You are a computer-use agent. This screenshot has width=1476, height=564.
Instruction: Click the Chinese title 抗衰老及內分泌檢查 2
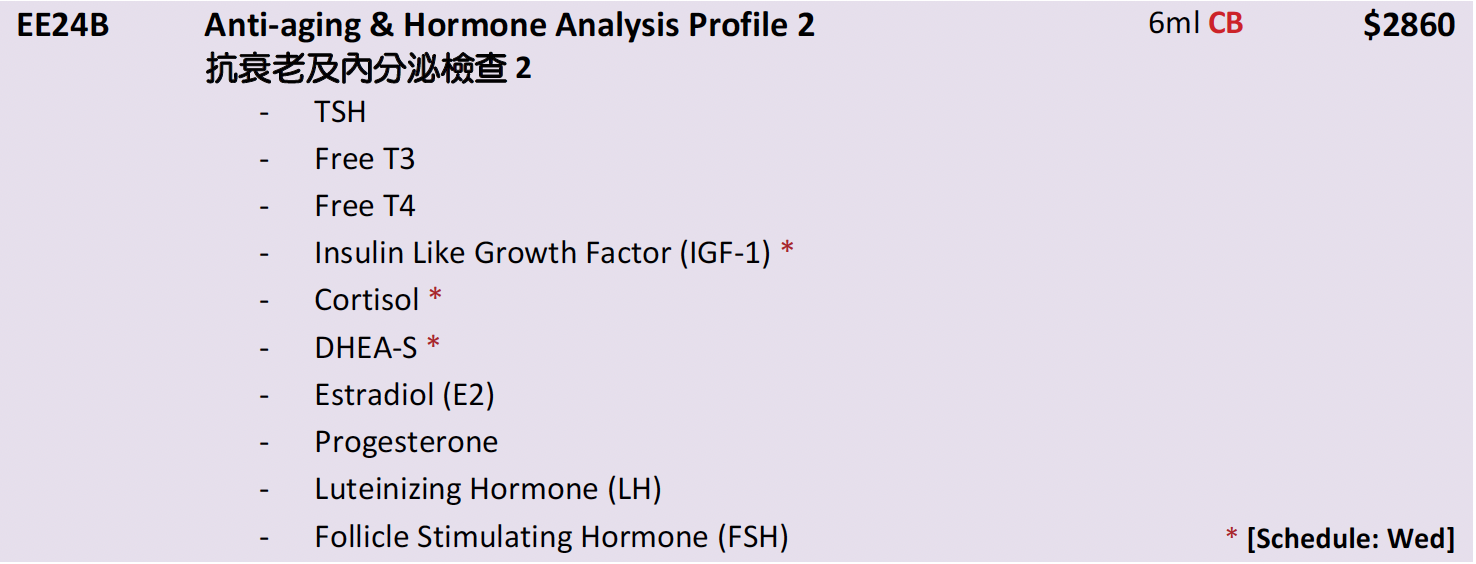367,70
